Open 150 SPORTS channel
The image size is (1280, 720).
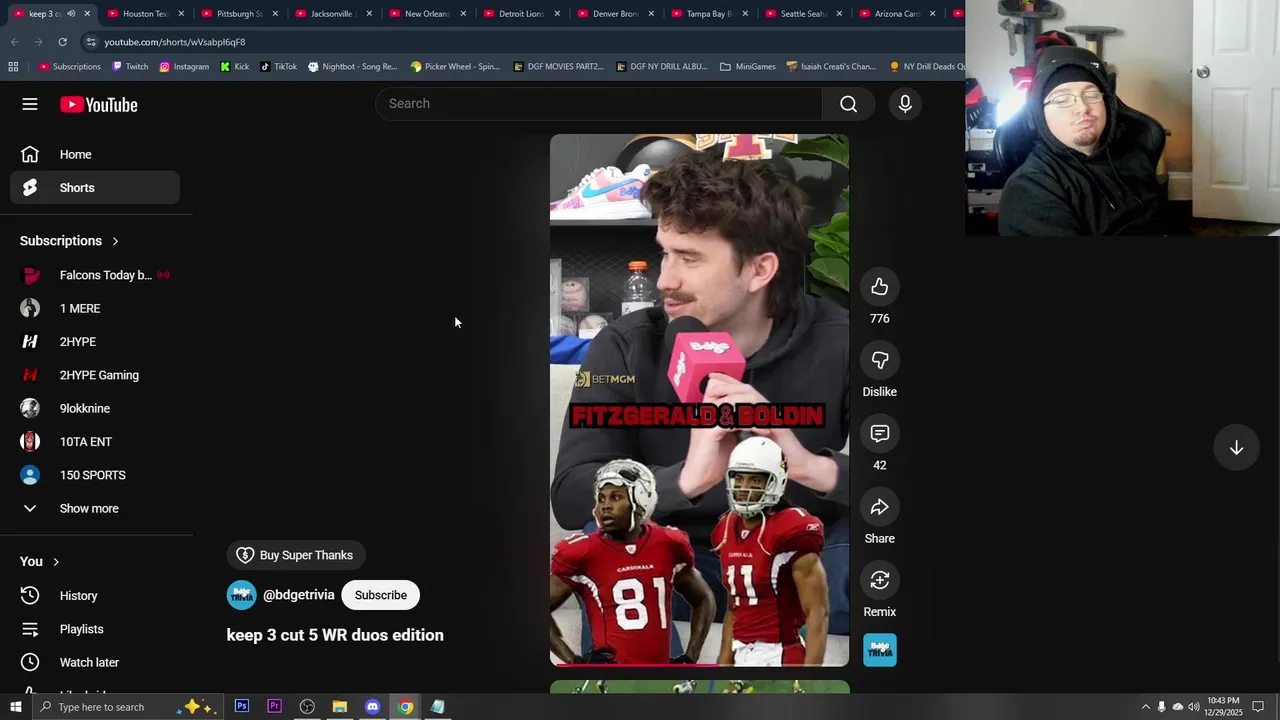(x=95, y=475)
